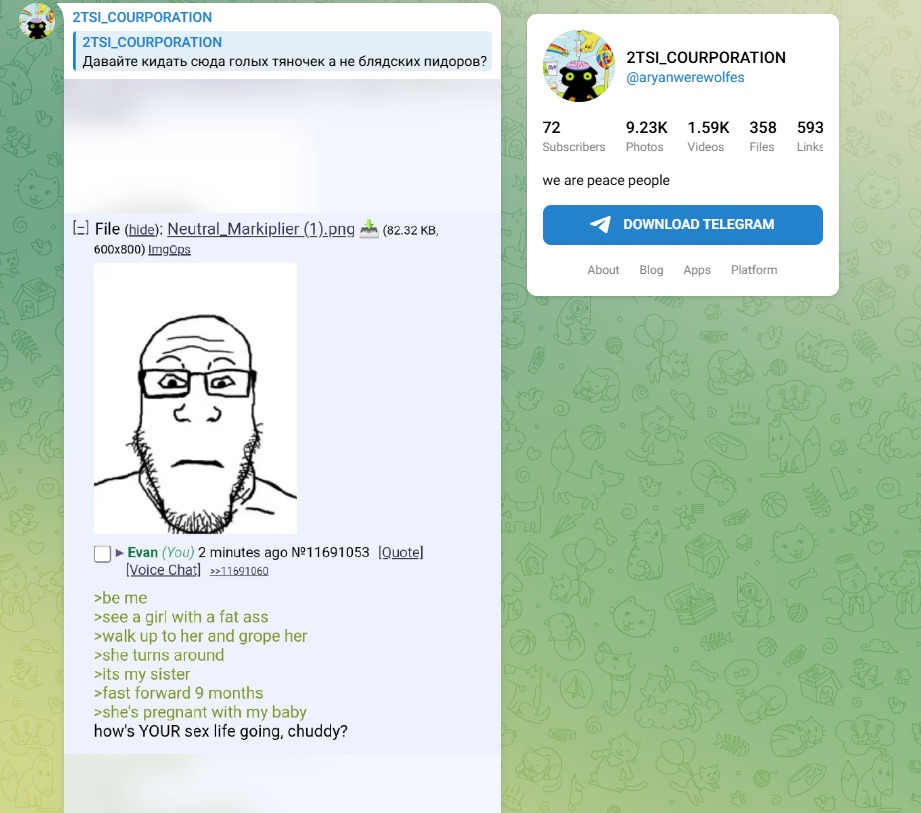The height and width of the screenshot is (813, 921).
Task: Open the @aryanwerewolfes username link
Action: tap(685, 78)
